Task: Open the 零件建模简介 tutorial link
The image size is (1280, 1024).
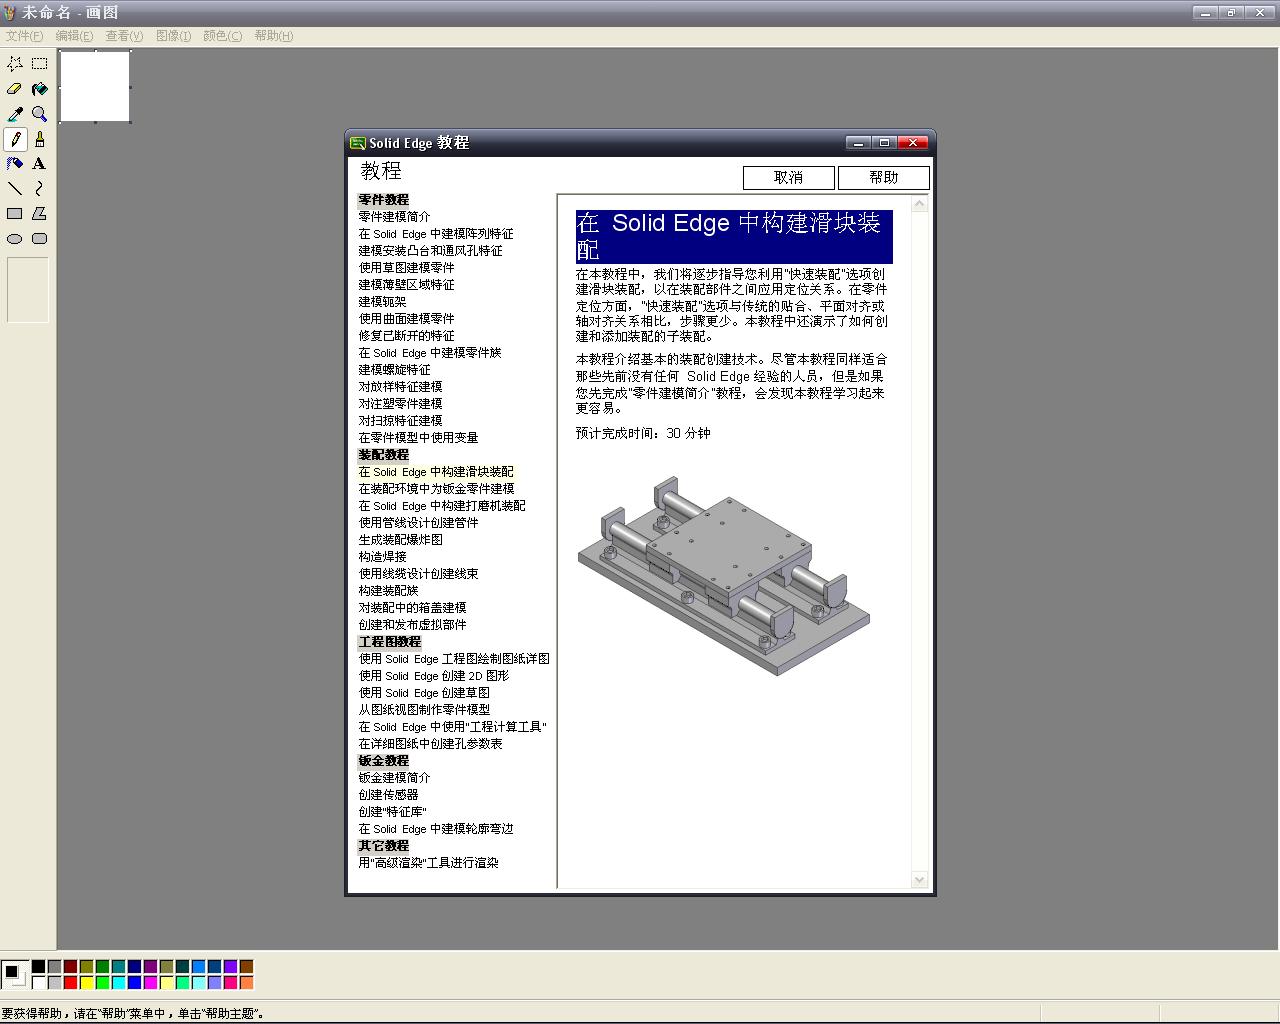Action: 395,217
